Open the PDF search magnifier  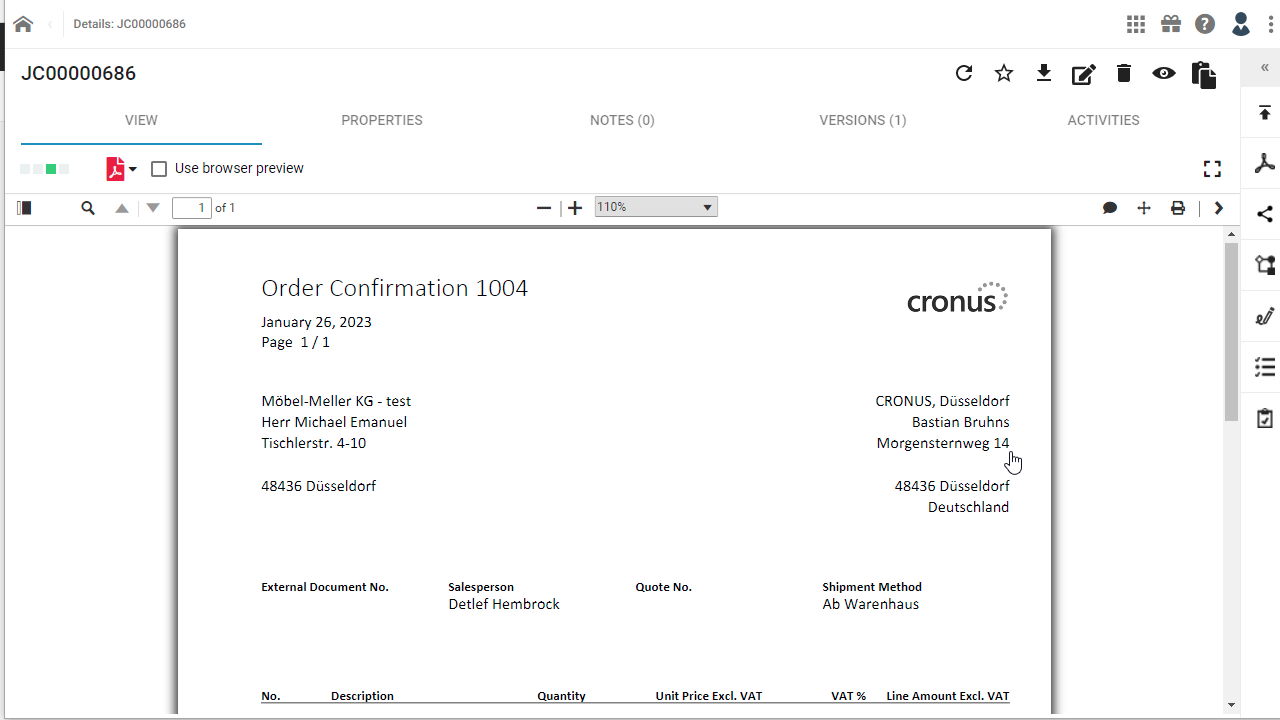[x=88, y=208]
